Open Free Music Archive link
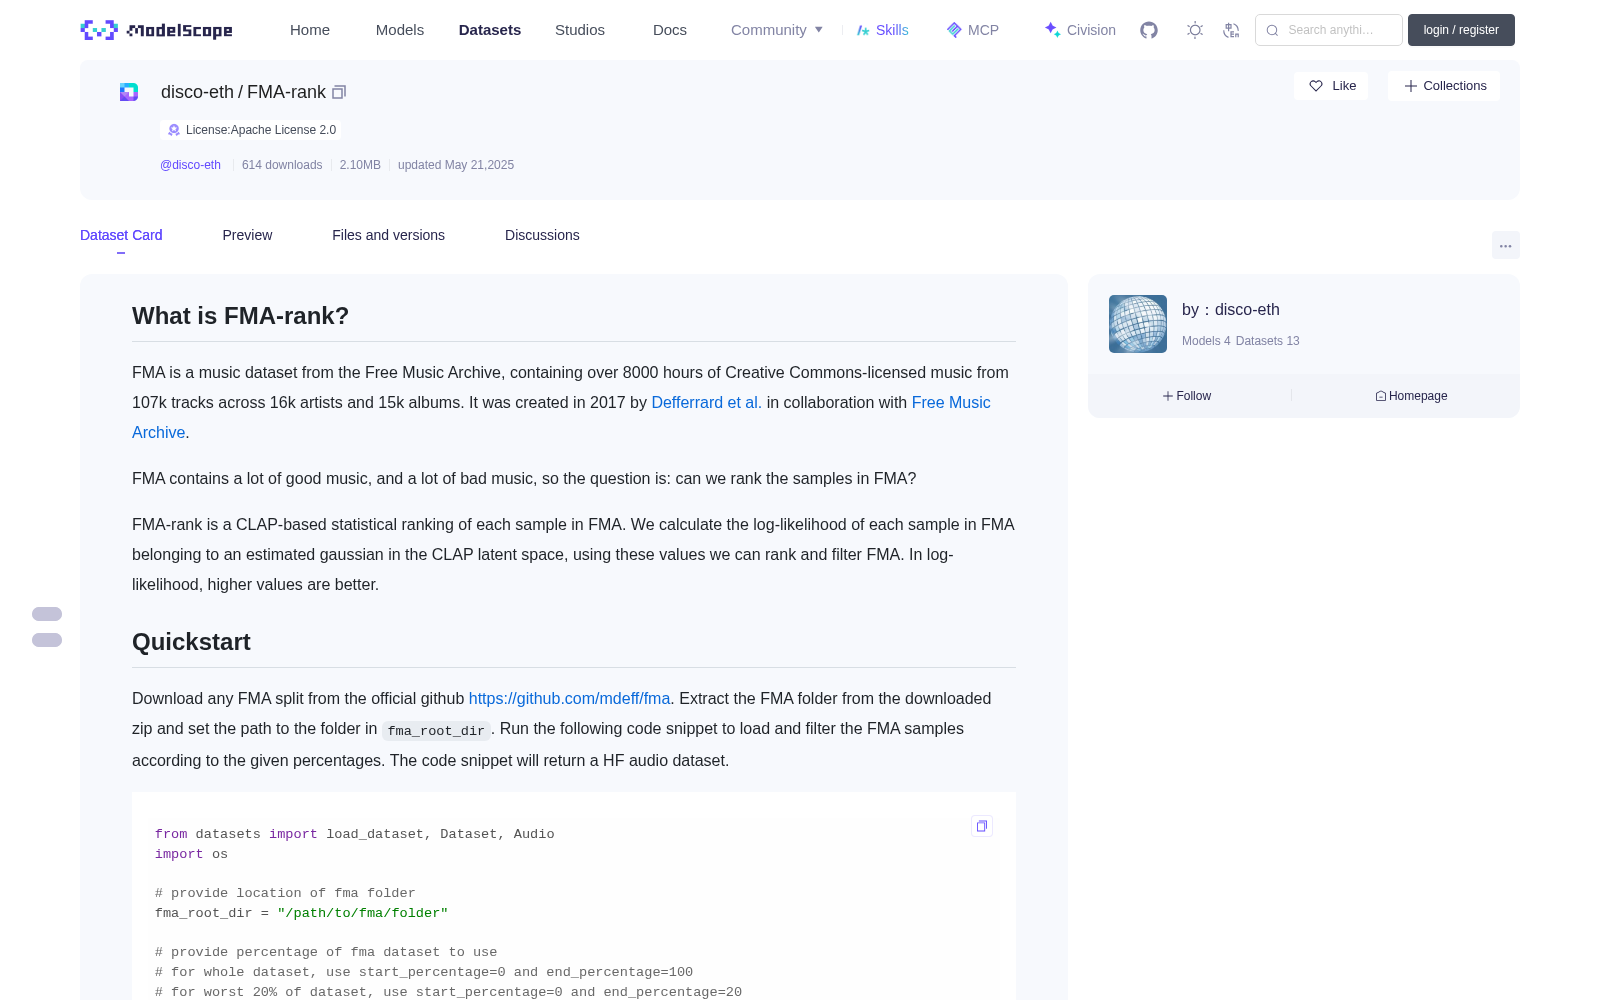The width and height of the screenshot is (1600, 1000). pyautogui.click(x=951, y=402)
